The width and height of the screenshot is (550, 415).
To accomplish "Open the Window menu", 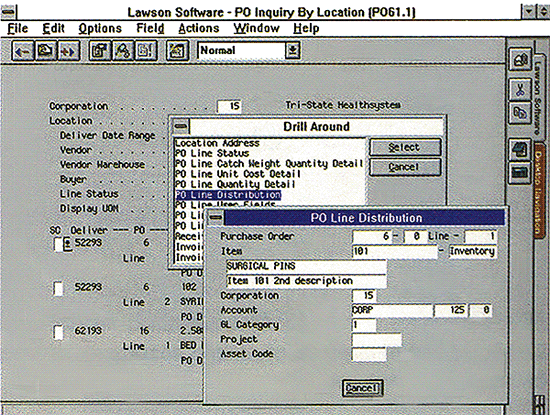I will coord(256,28).
